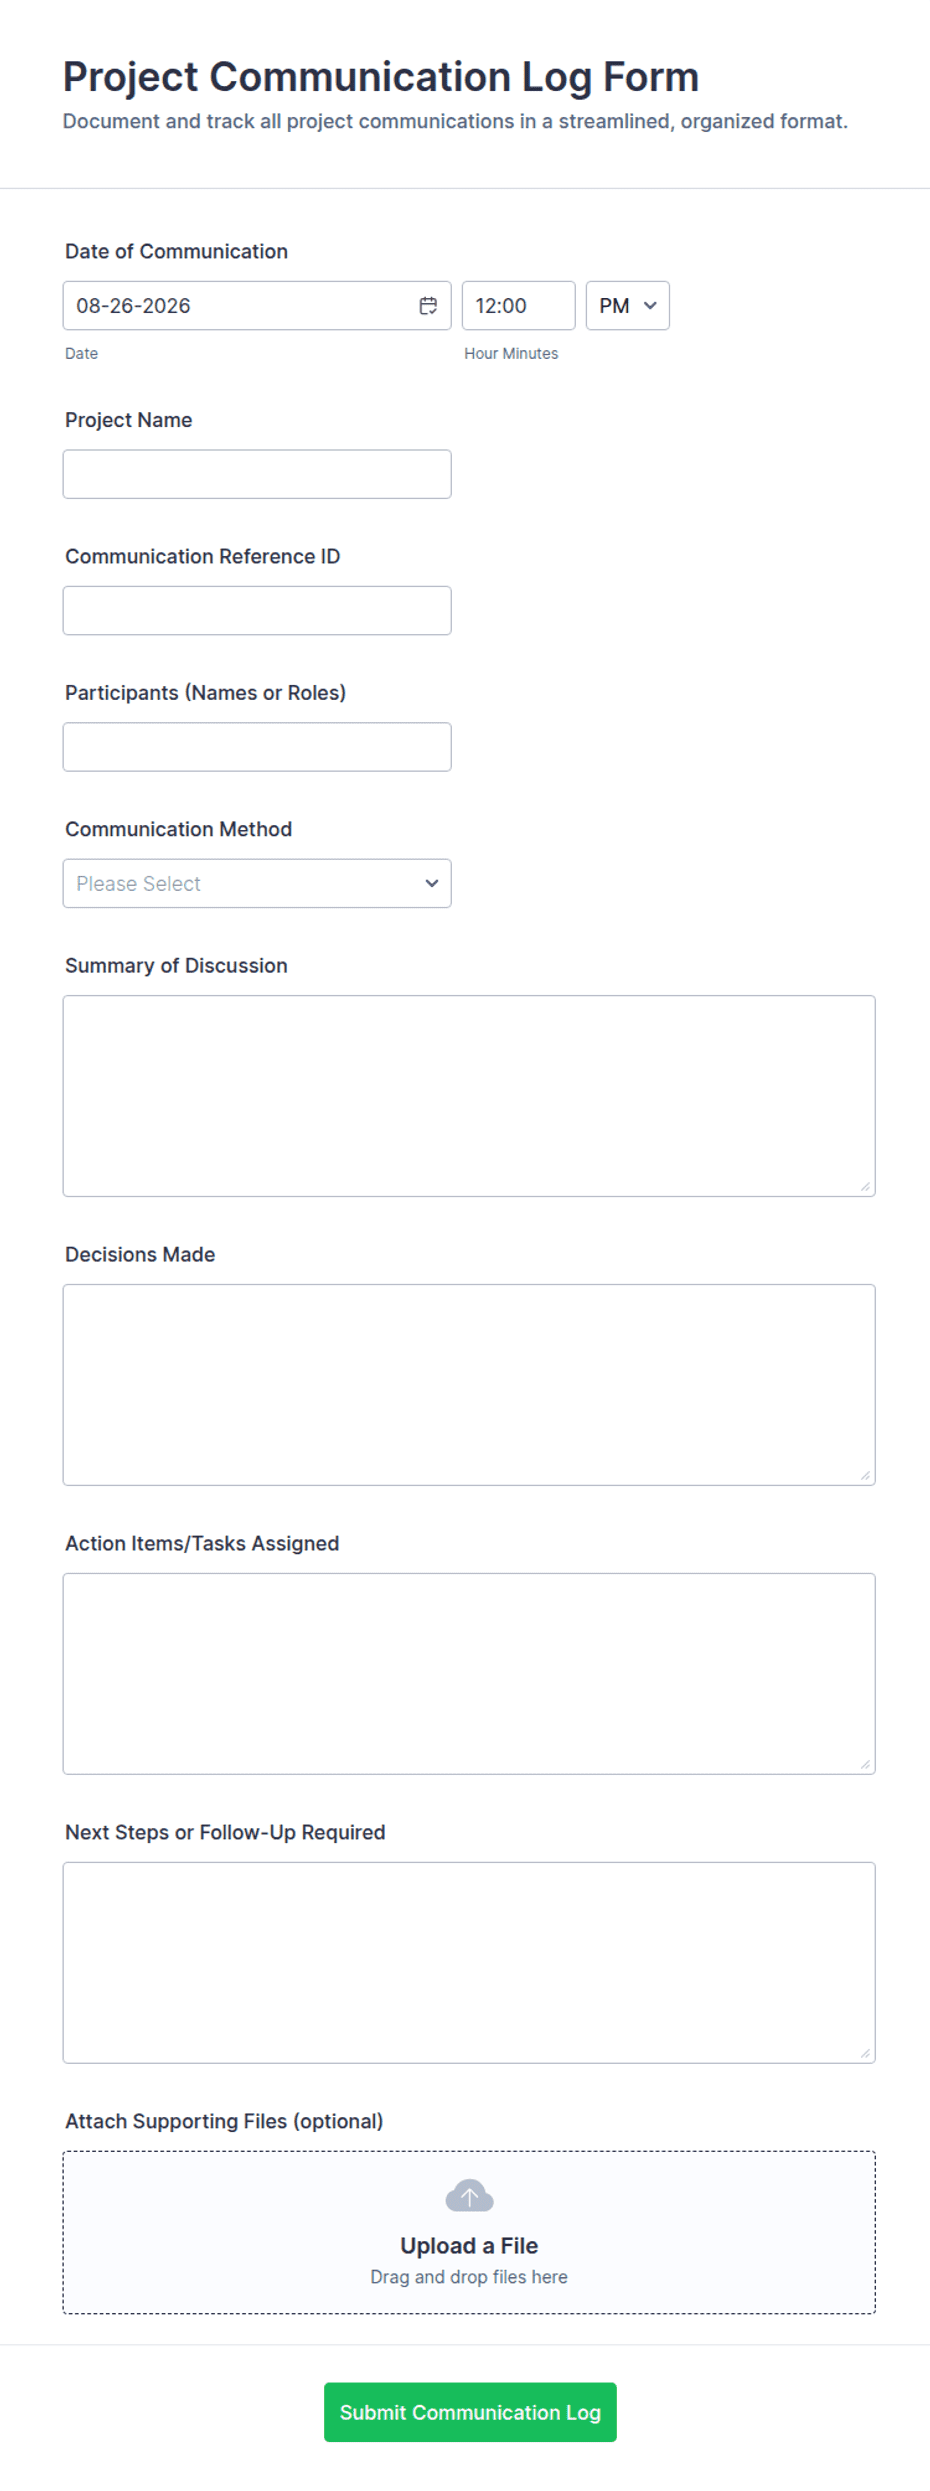Click the Action Items/Tasks Assigned textarea
Screen dimensions: 930x2491
[x=469, y=1674]
